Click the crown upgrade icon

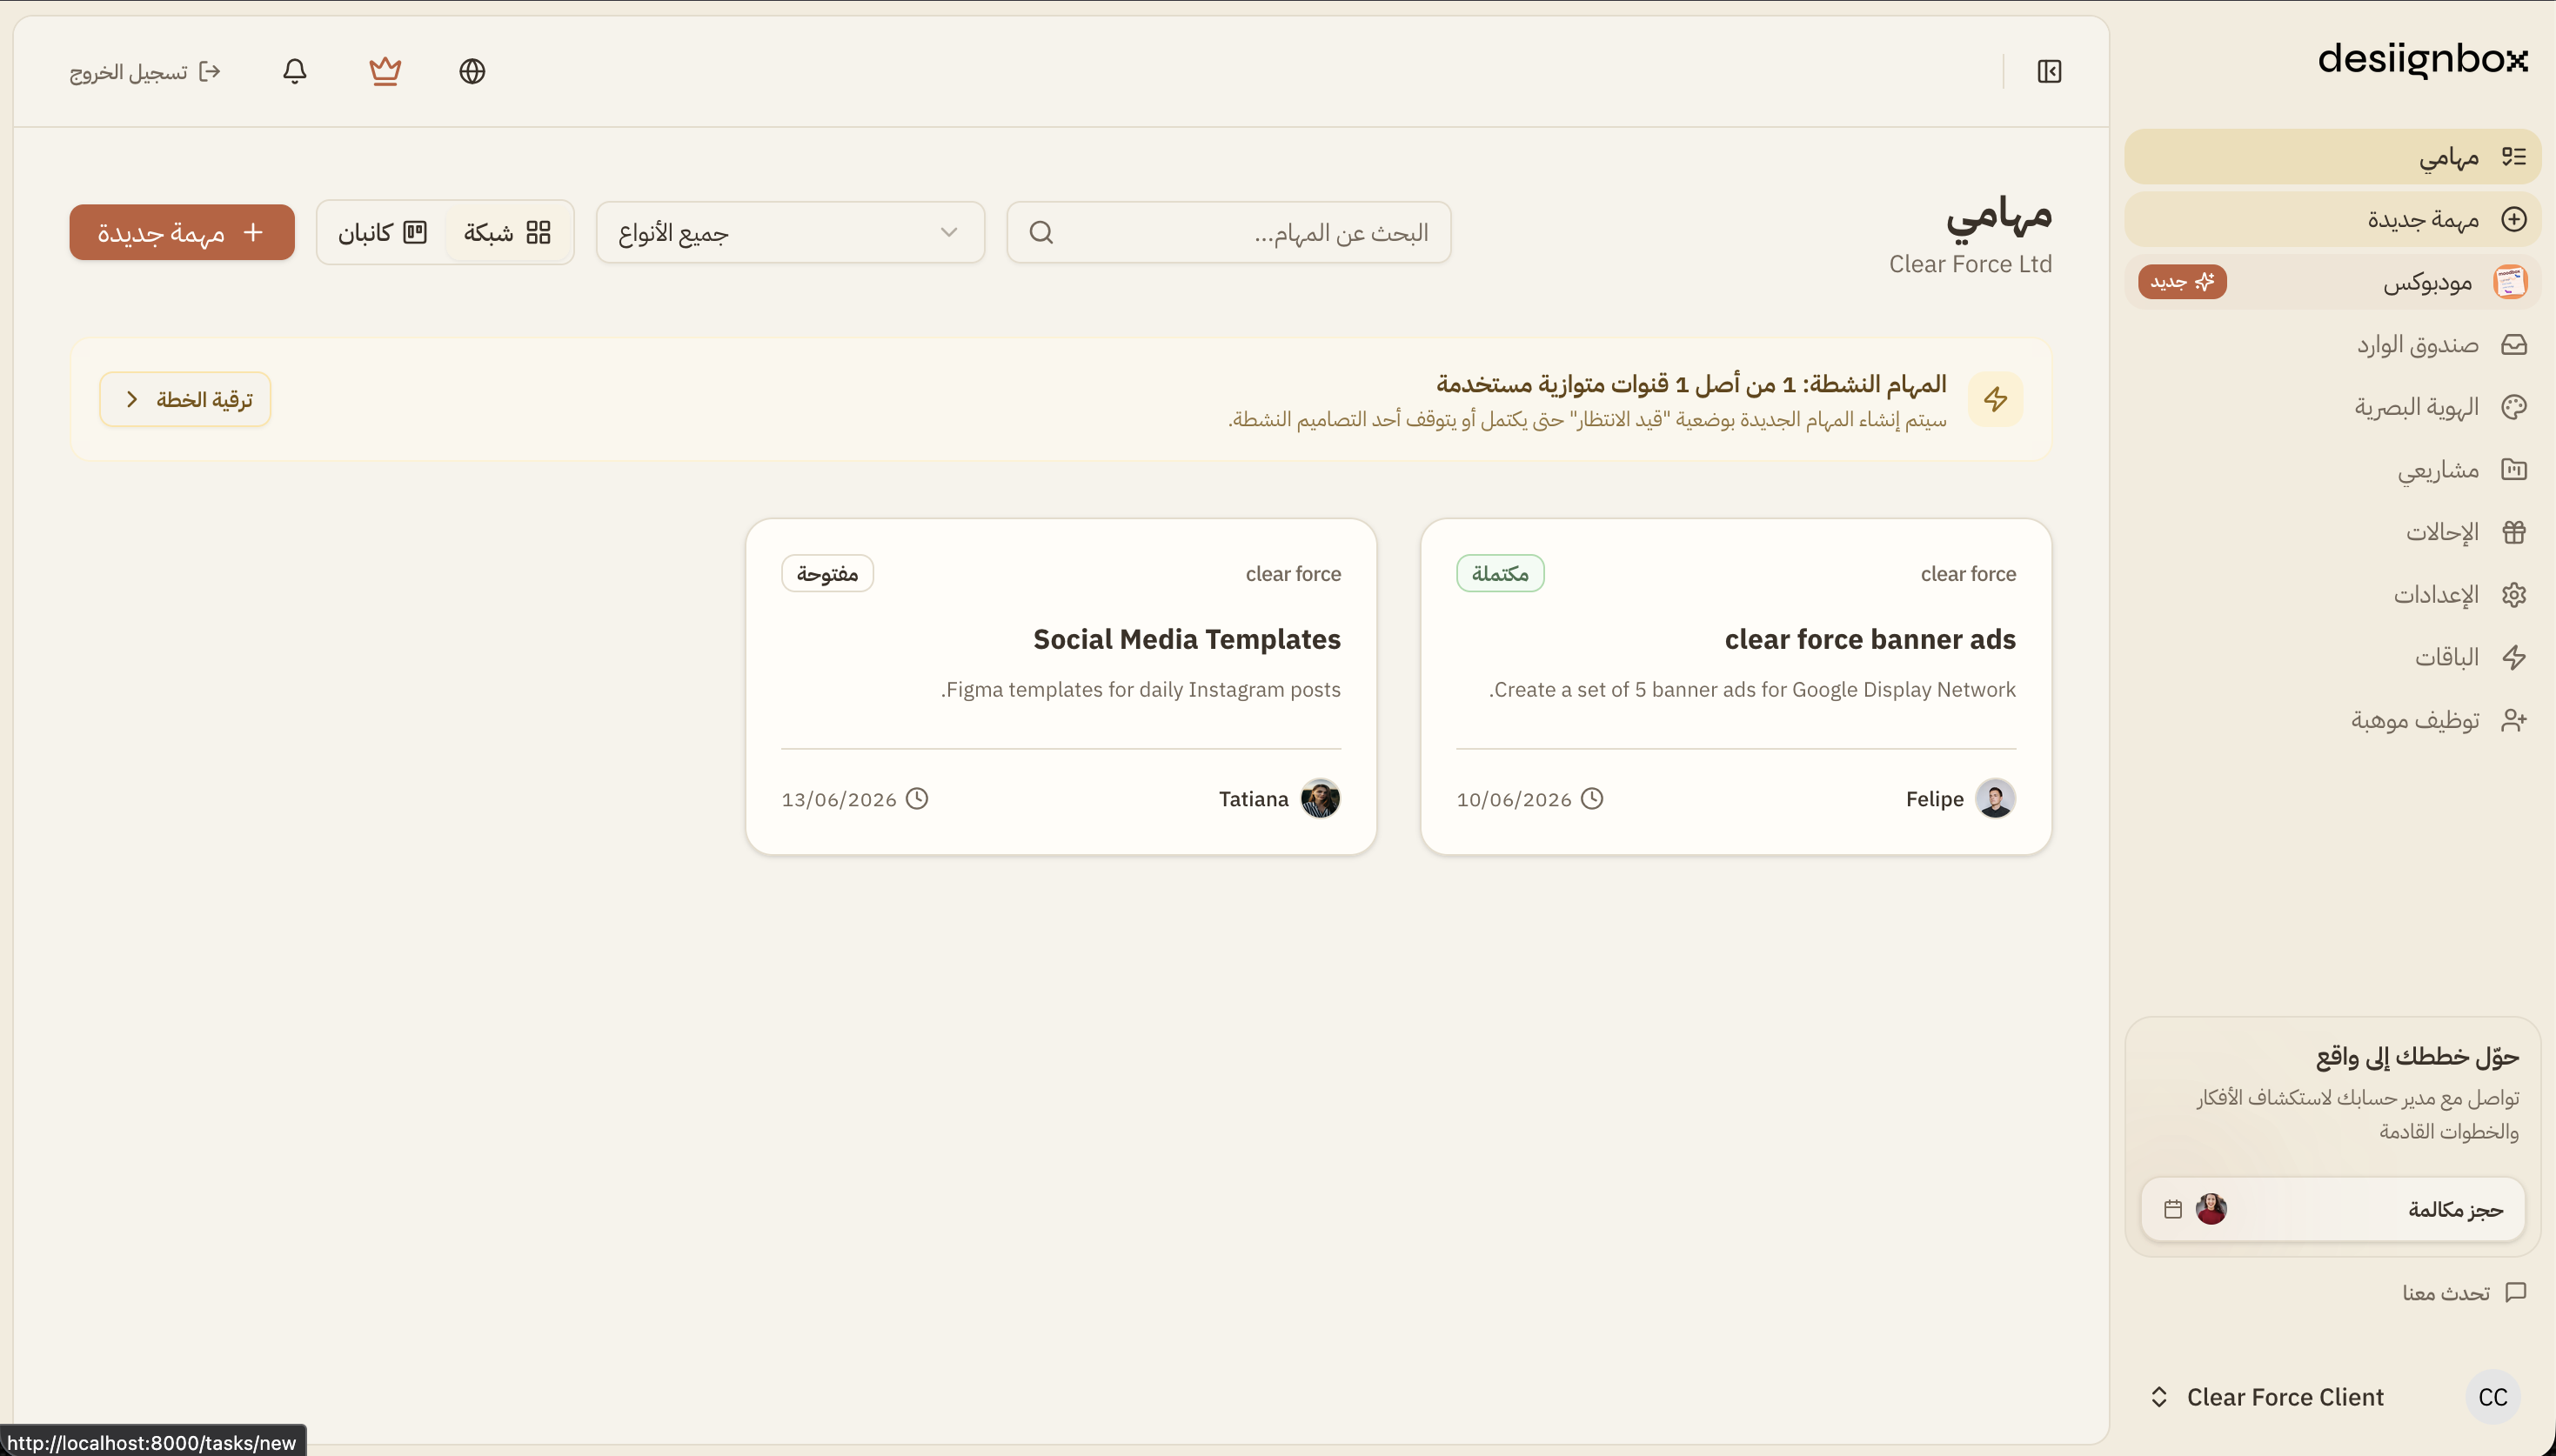coord(385,71)
